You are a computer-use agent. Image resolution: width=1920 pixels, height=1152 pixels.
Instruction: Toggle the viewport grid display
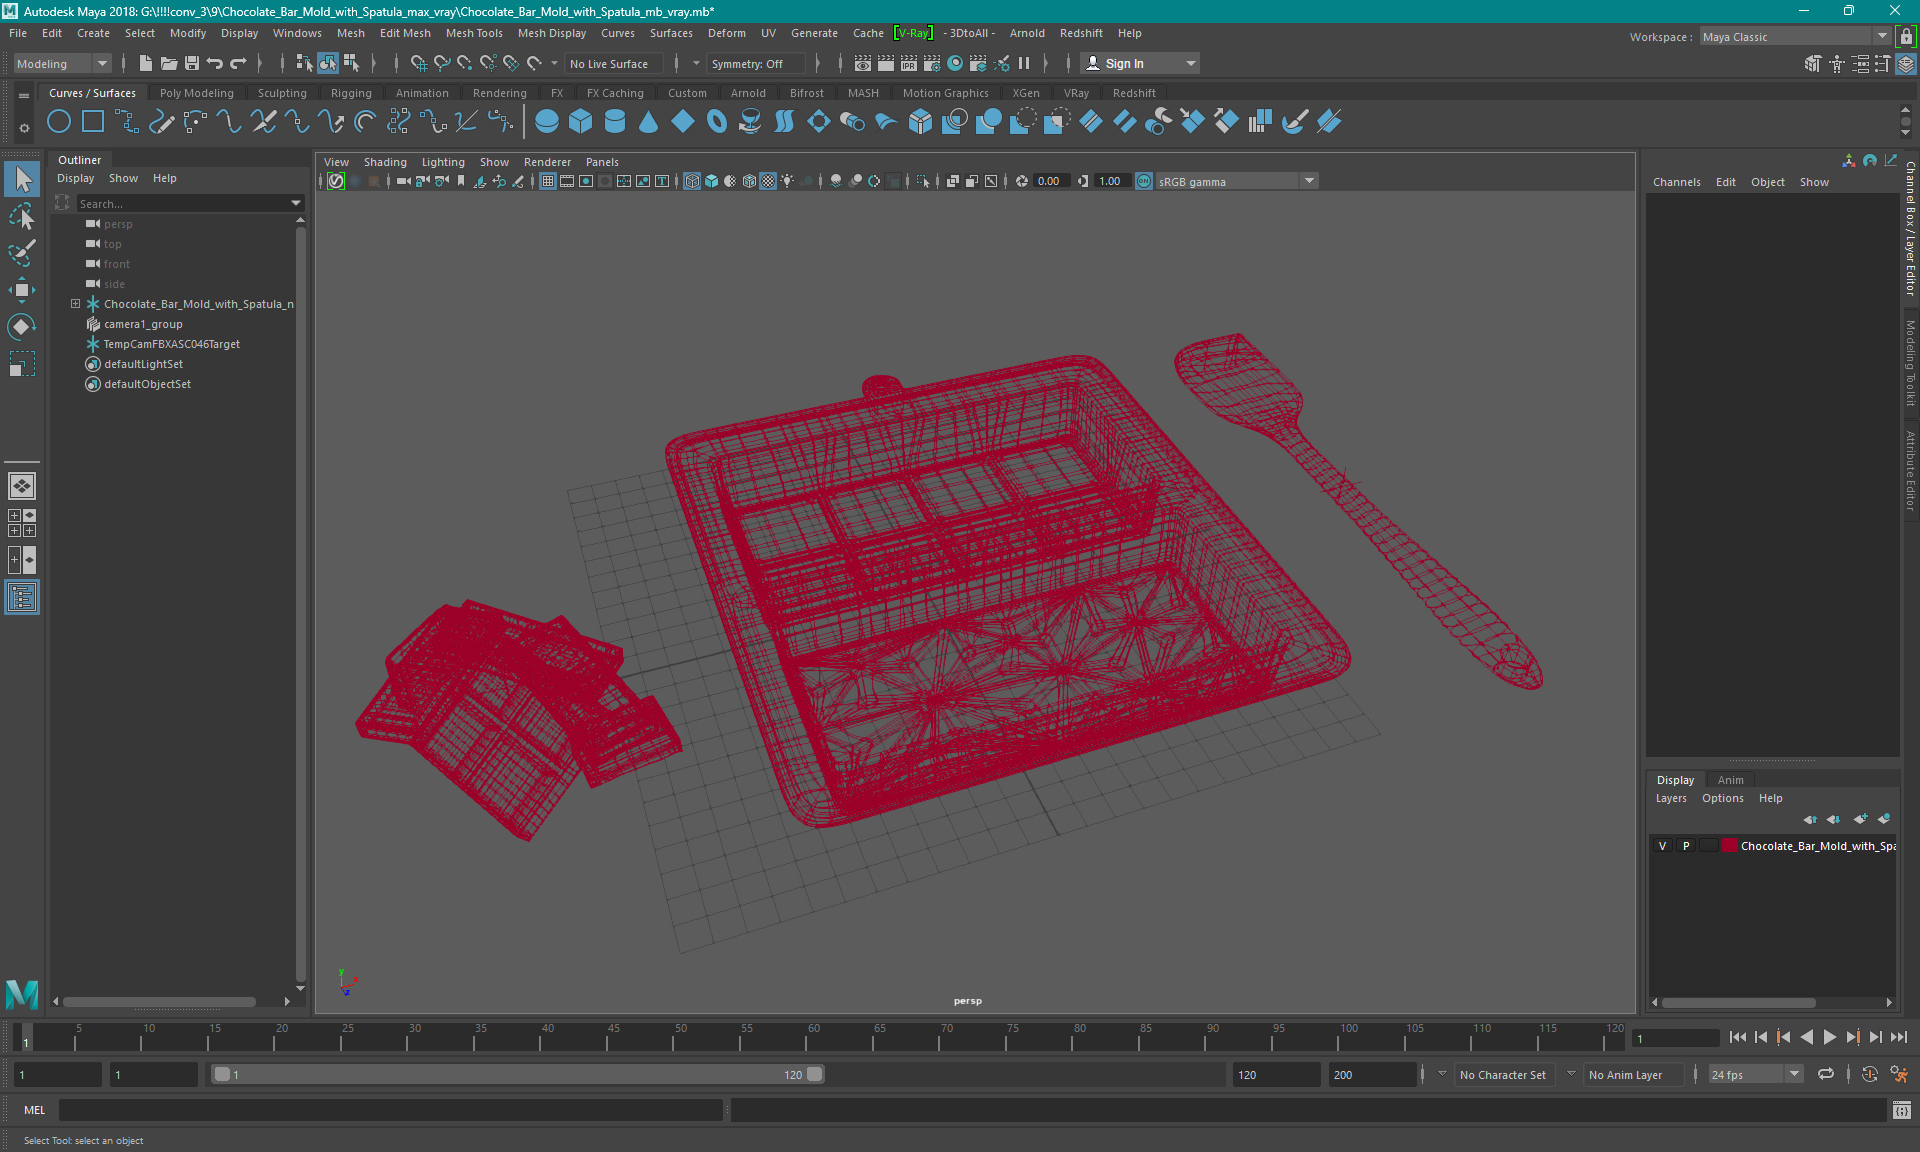pos(548,181)
